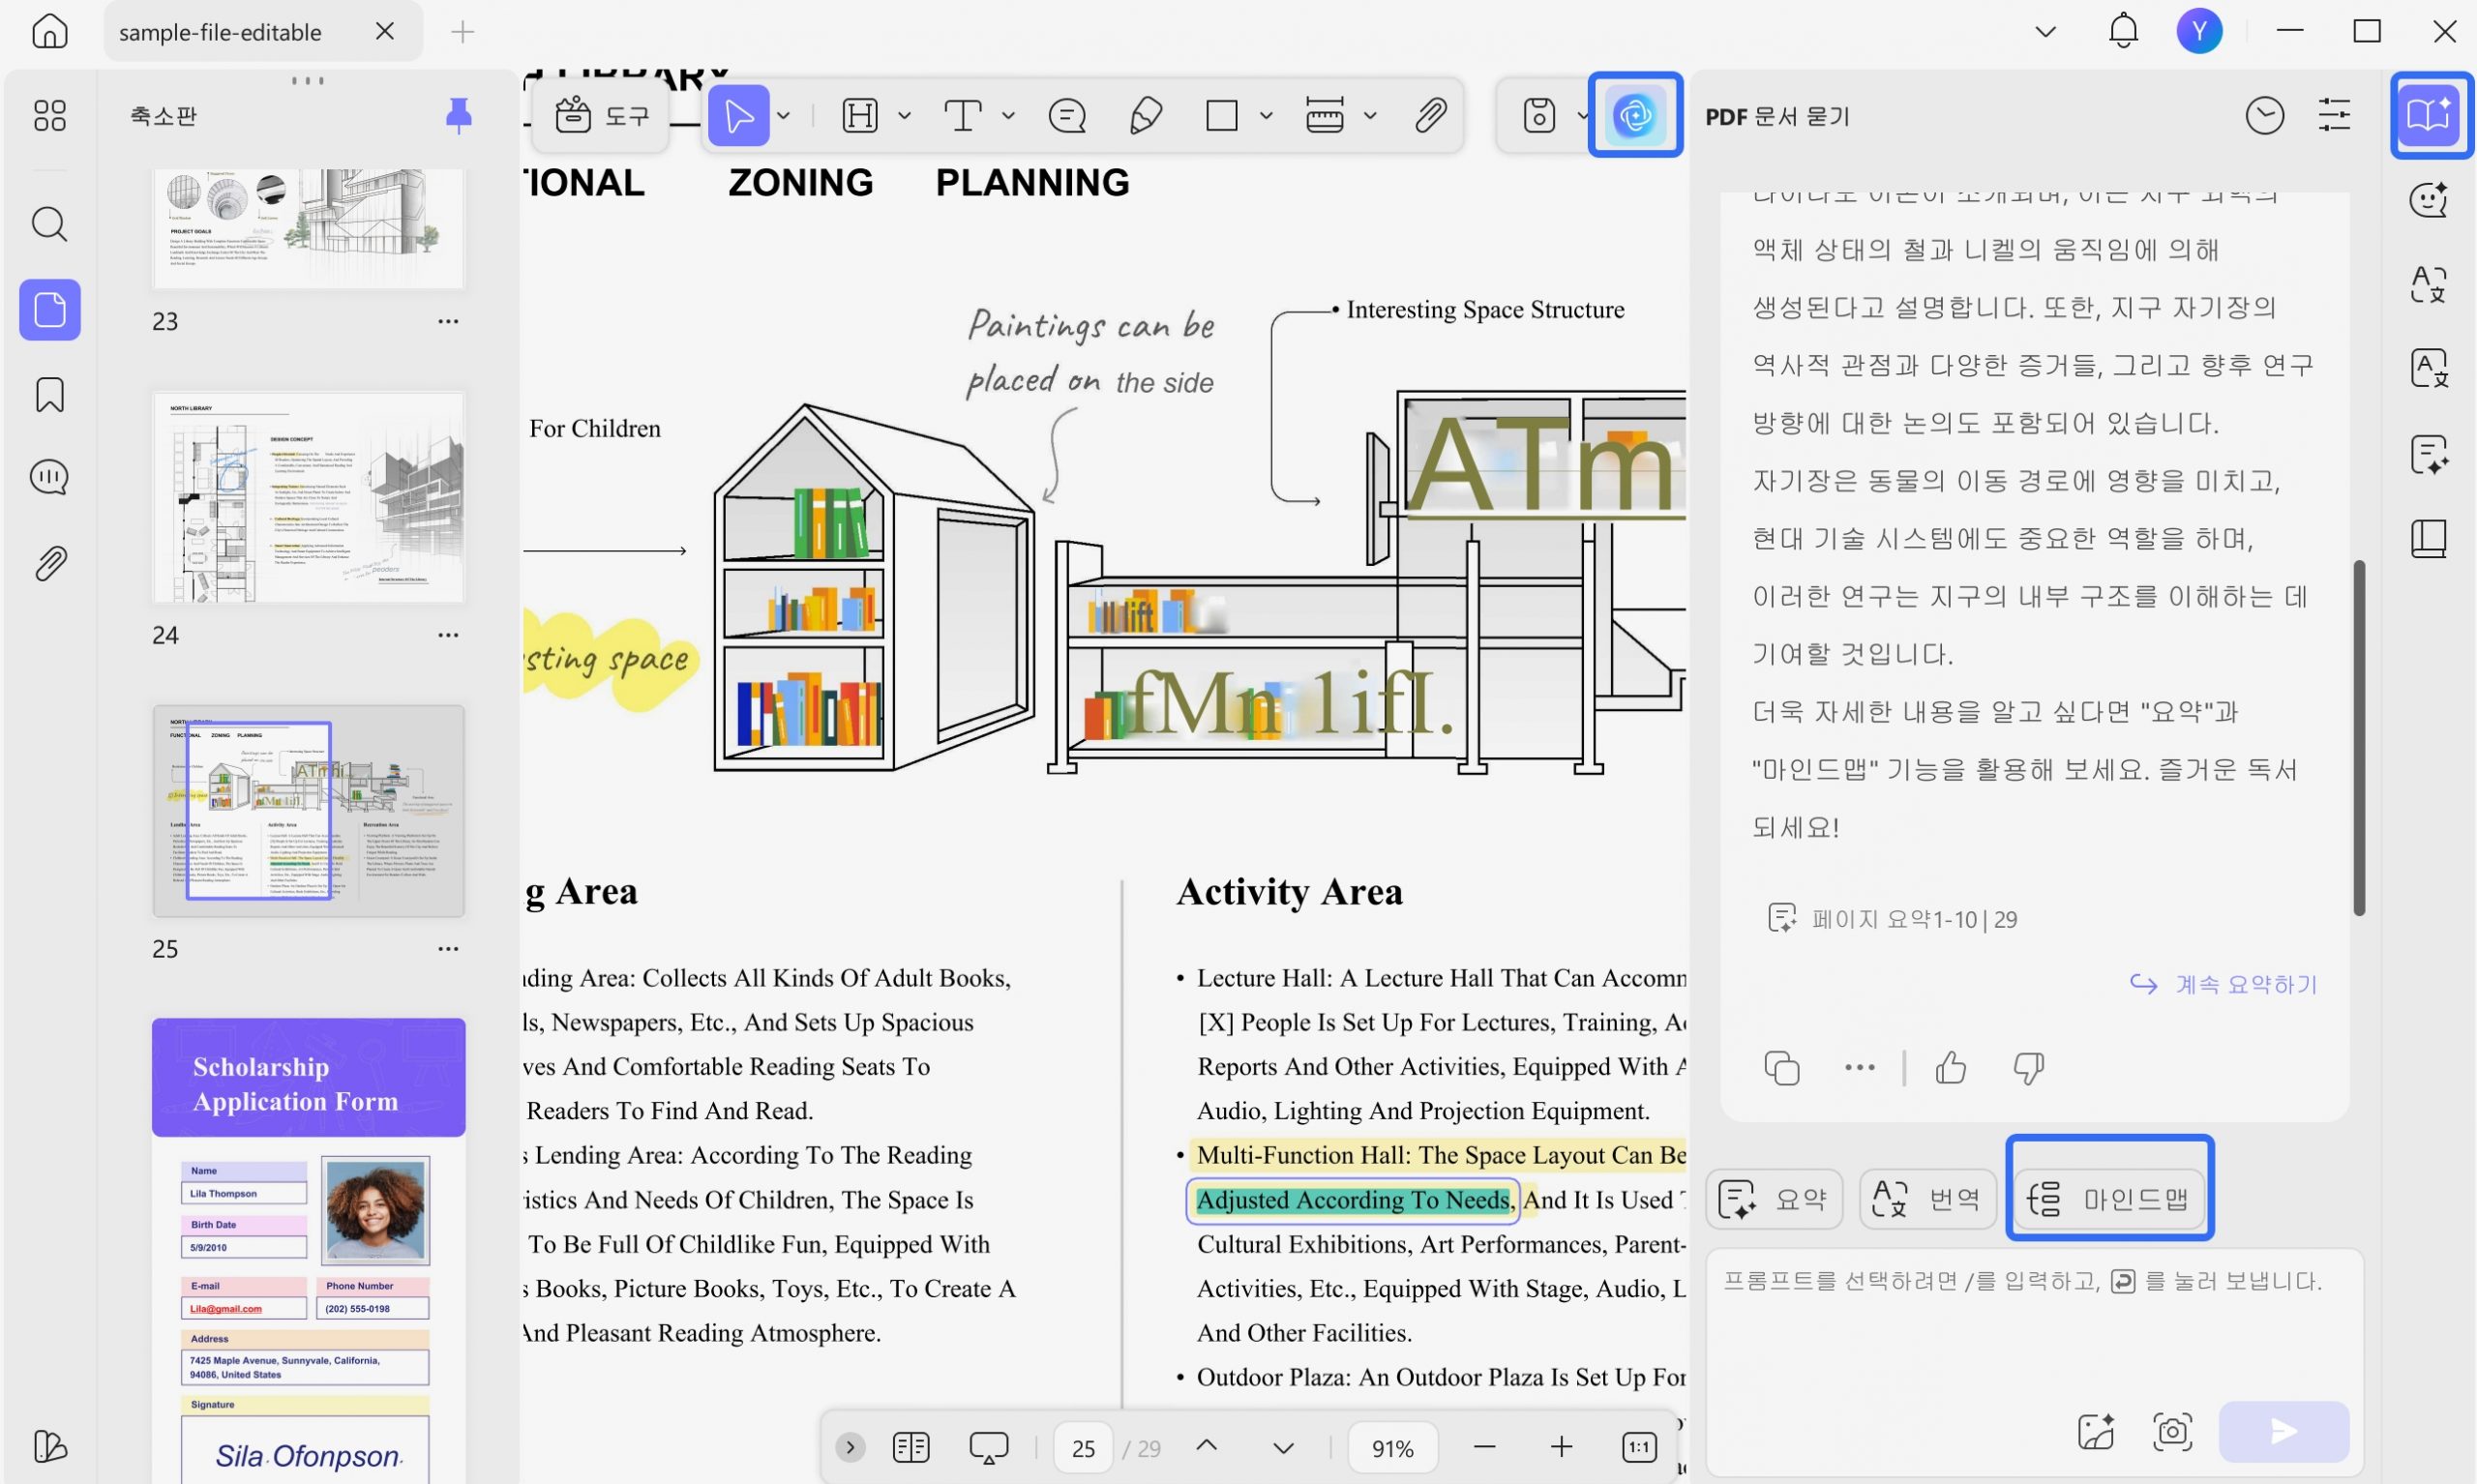Viewport: 2477px width, 1484px height.
Task: Open the translate sidebar tab
Action: (2429, 285)
